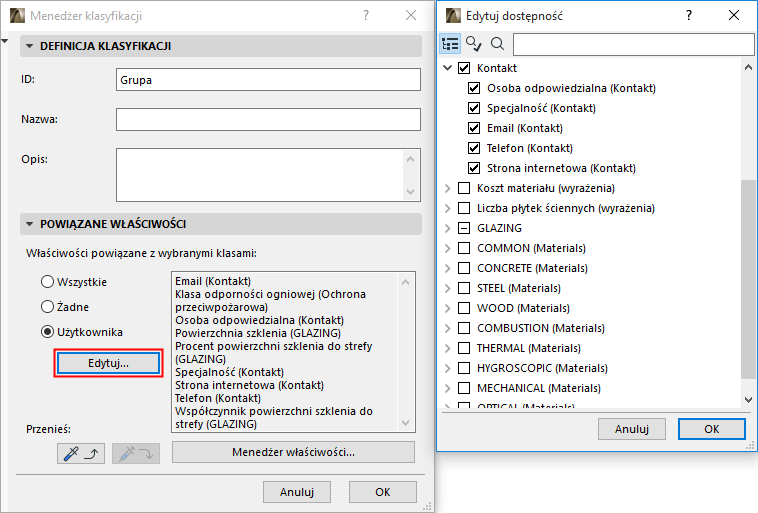Open Menedżer właściwości... button
The image size is (758, 513).
[293, 452]
